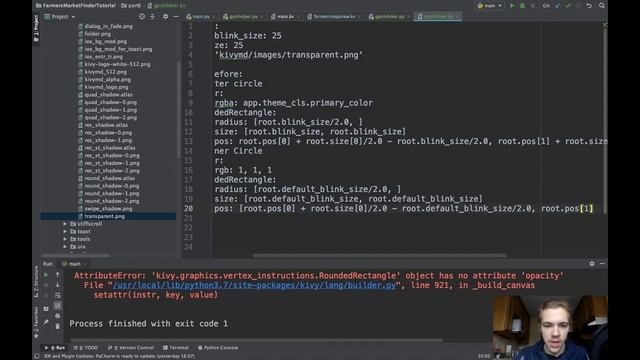The height and width of the screenshot is (360, 640).
Task: Switch to the farmersmapview.kv editor tab
Action: click(x=333, y=17)
